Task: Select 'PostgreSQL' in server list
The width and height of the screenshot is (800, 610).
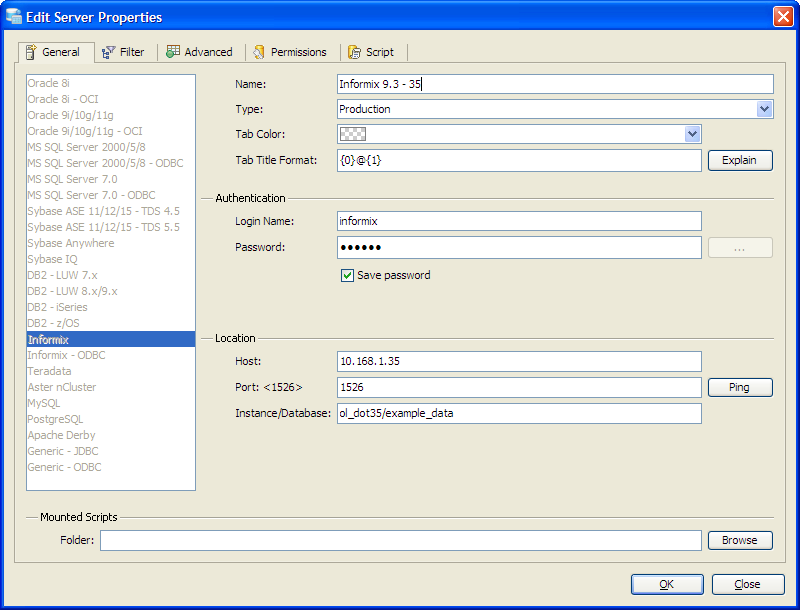Action: [111, 419]
